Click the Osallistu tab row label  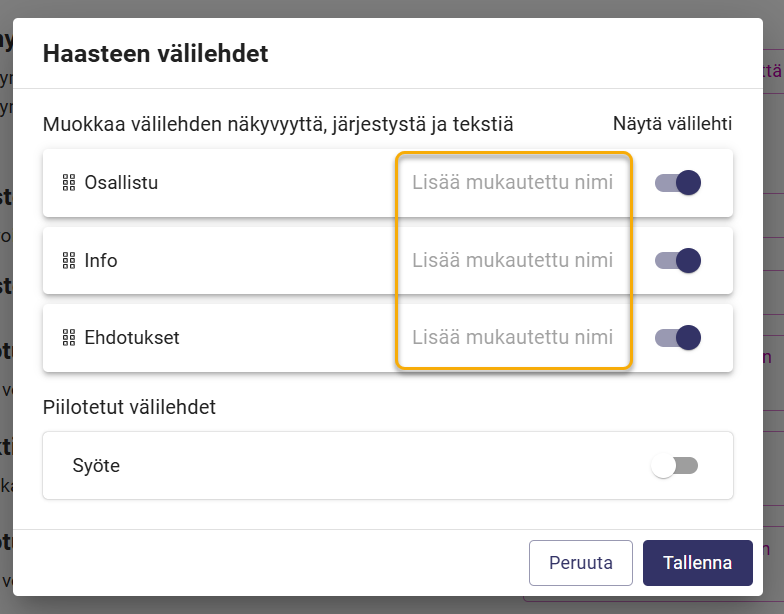coord(121,183)
